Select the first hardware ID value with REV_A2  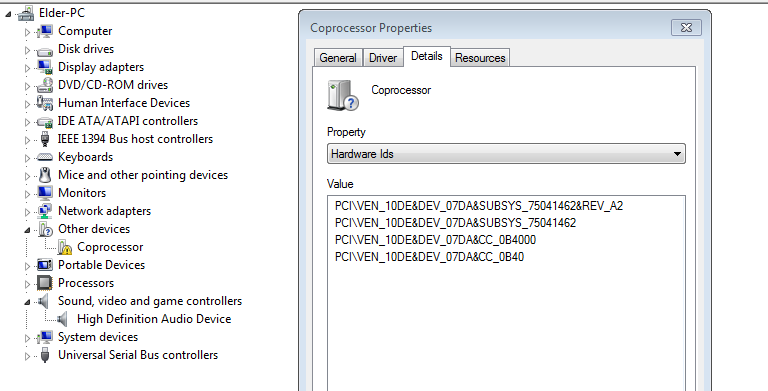[x=479, y=206]
